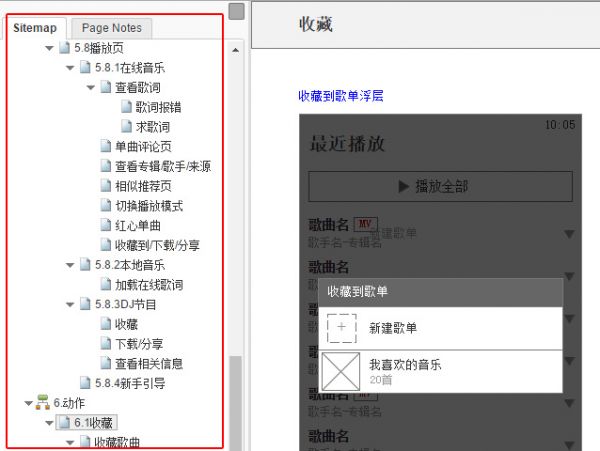Click the flow diagram icon beside 6.动作
The width and height of the screenshot is (600, 451).
click(42, 403)
